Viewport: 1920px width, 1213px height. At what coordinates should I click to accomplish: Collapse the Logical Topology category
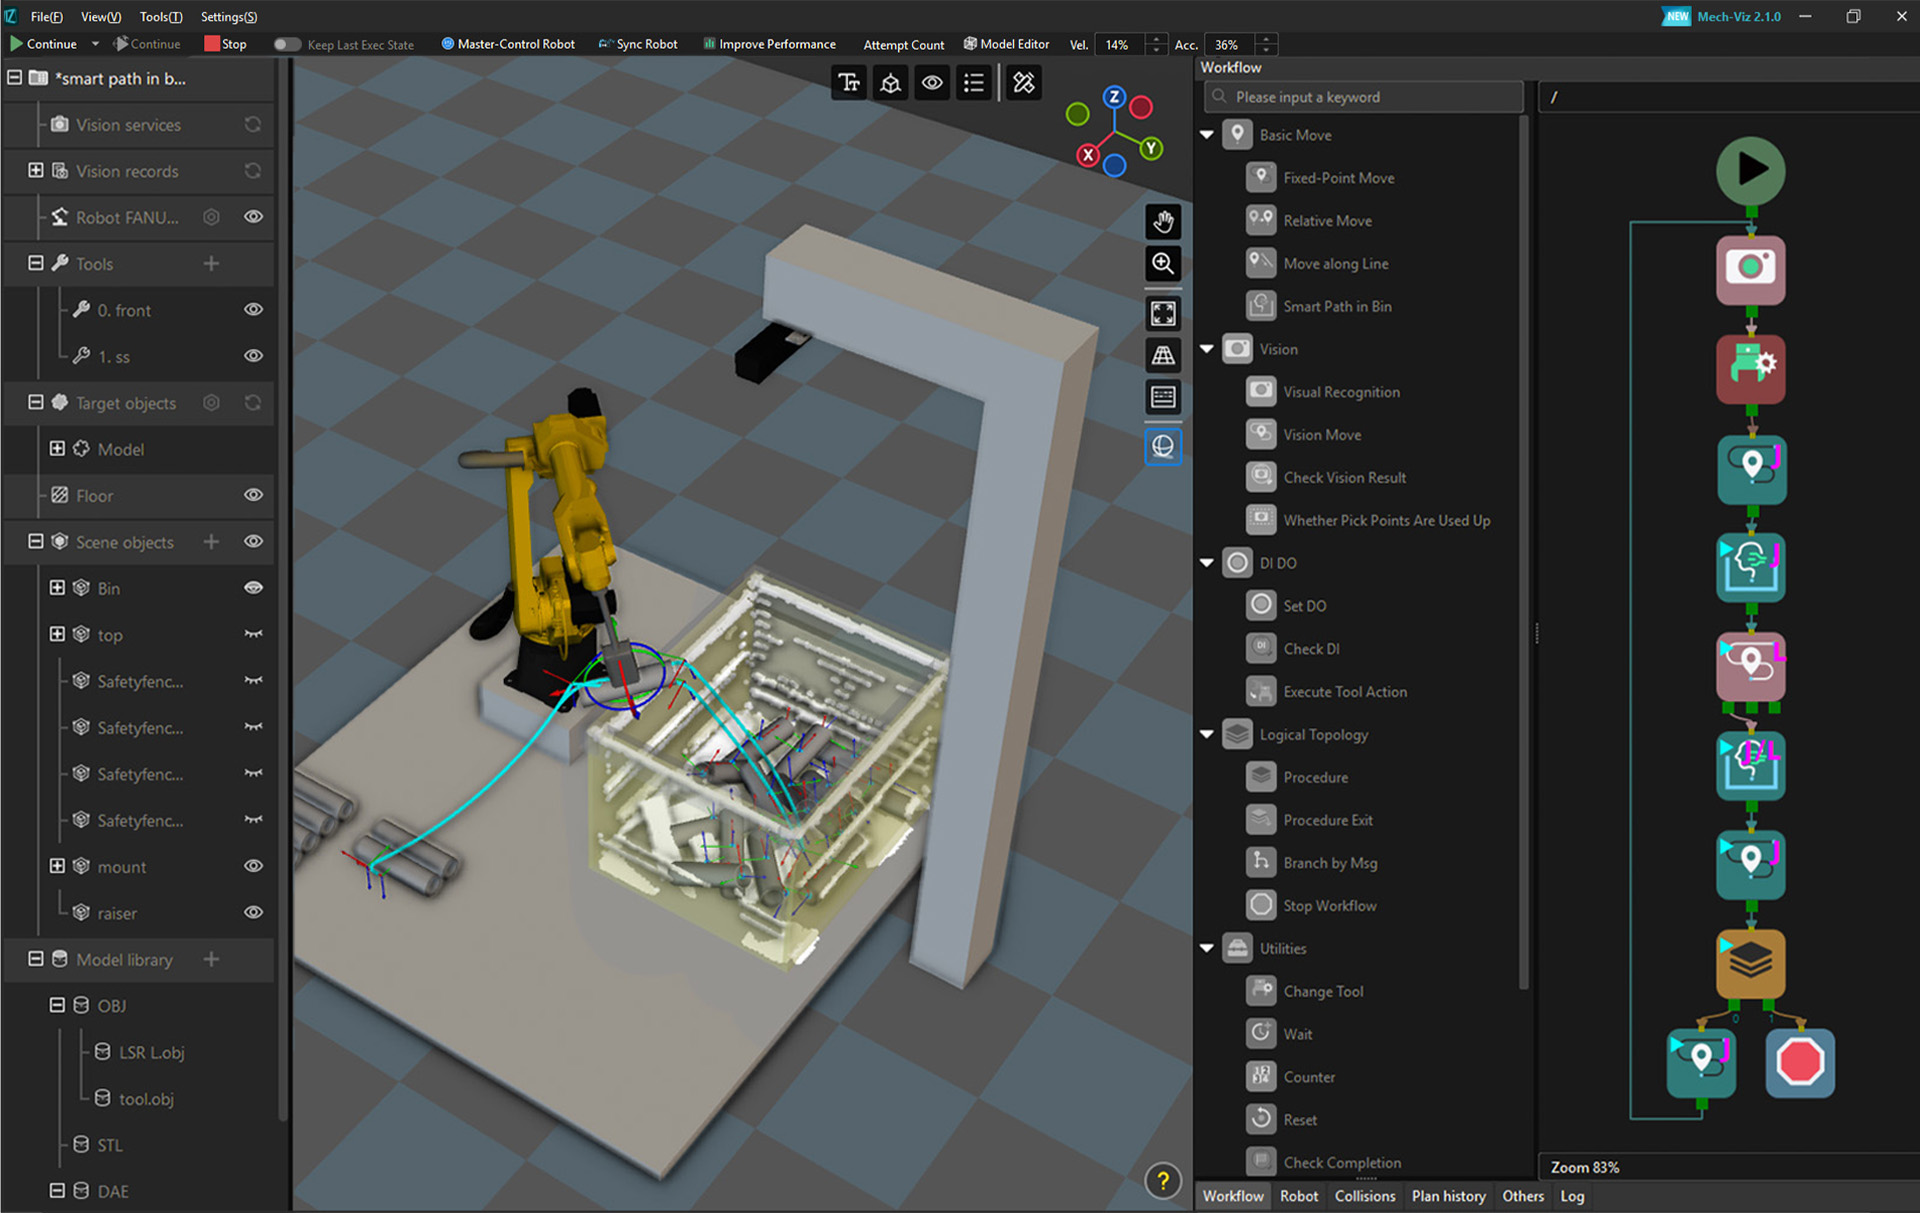pos(1206,734)
